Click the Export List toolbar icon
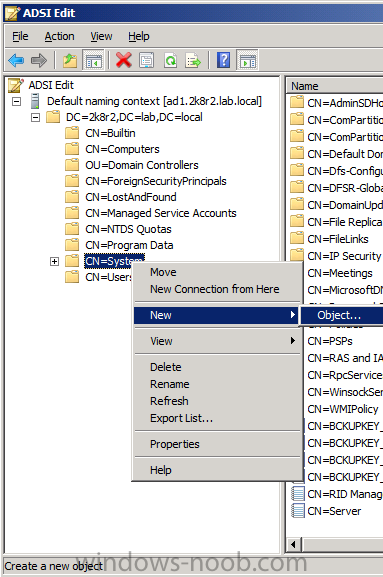The width and height of the screenshot is (383, 577). point(193,60)
